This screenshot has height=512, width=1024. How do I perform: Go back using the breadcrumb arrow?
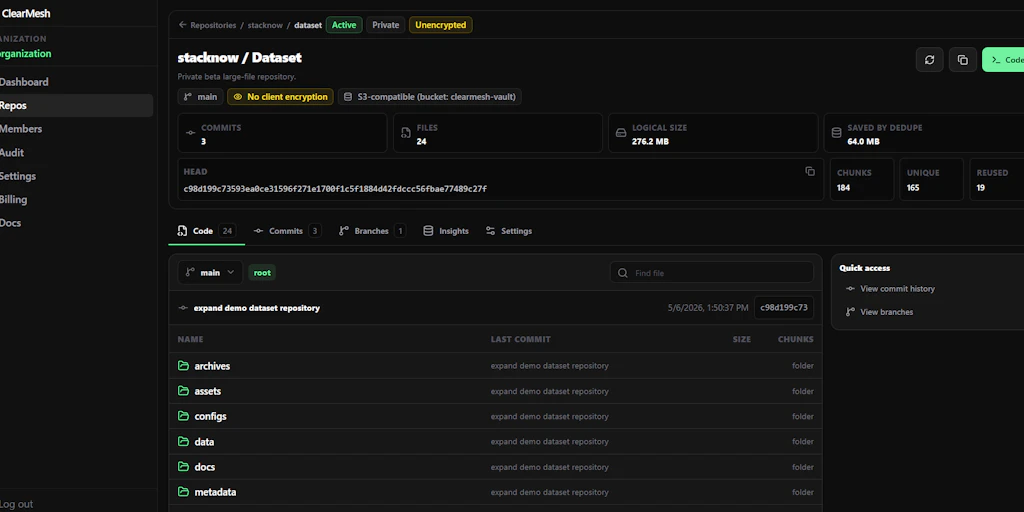(x=182, y=25)
